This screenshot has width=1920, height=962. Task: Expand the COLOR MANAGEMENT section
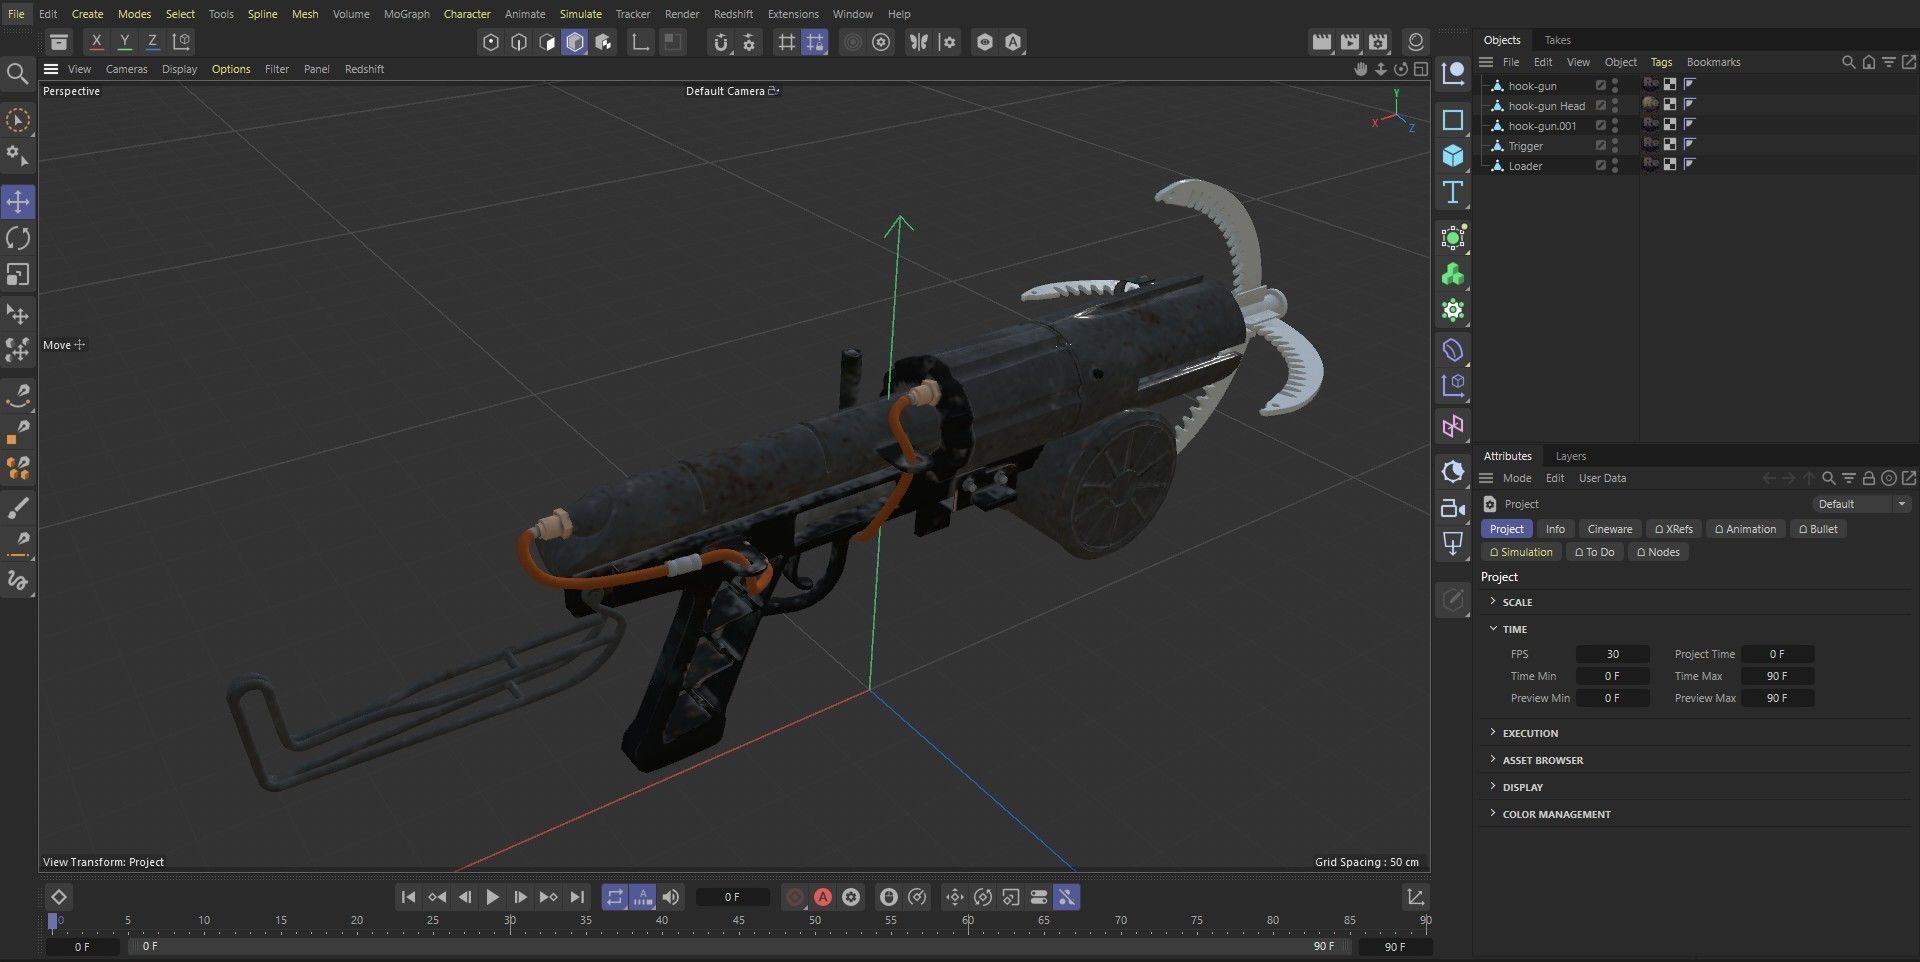1493,814
